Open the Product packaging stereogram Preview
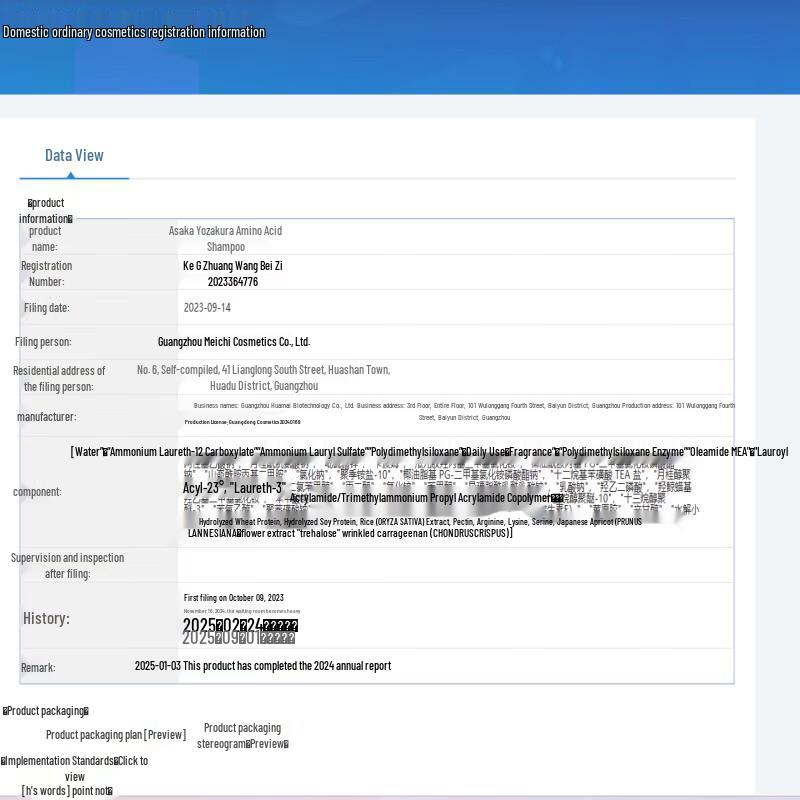The image size is (800, 800). tap(242, 736)
